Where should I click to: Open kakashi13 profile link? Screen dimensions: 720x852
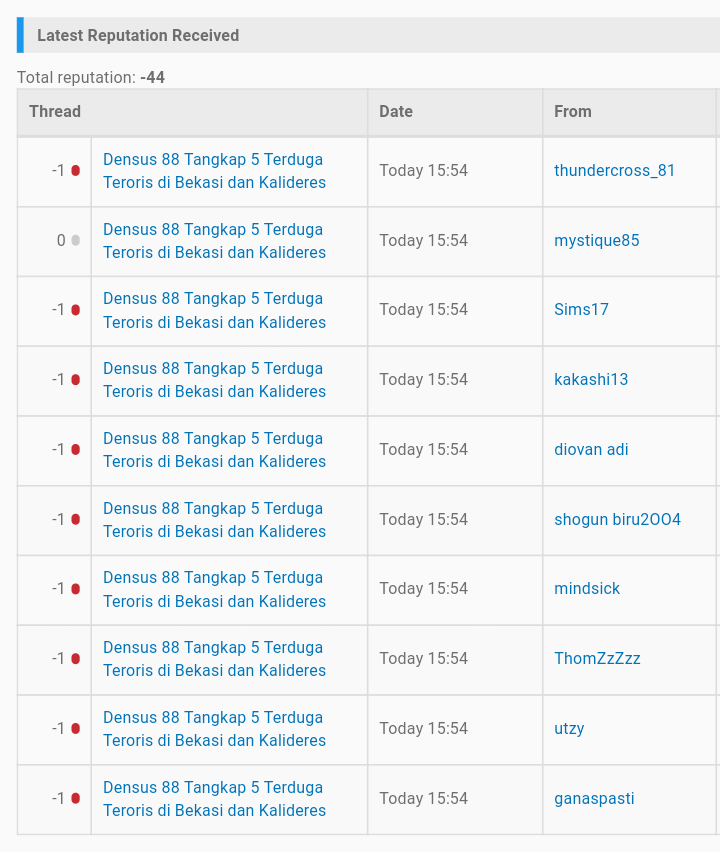[x=591, y=380]
